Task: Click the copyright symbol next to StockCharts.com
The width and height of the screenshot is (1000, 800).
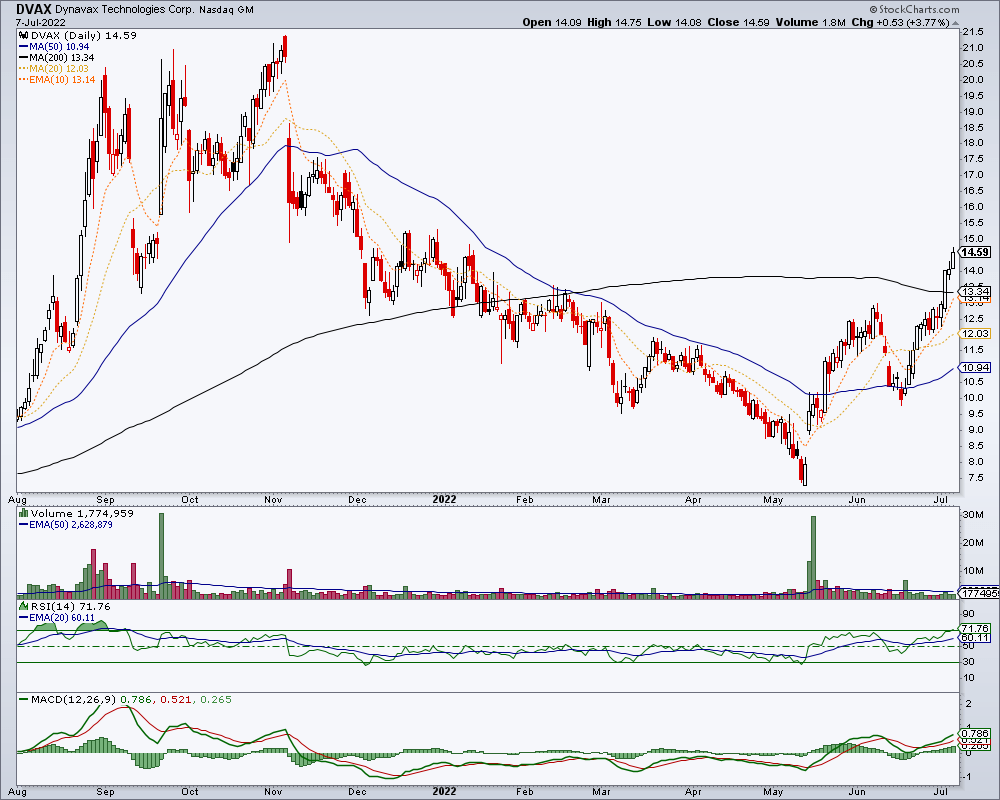Action: coord(873,10)
